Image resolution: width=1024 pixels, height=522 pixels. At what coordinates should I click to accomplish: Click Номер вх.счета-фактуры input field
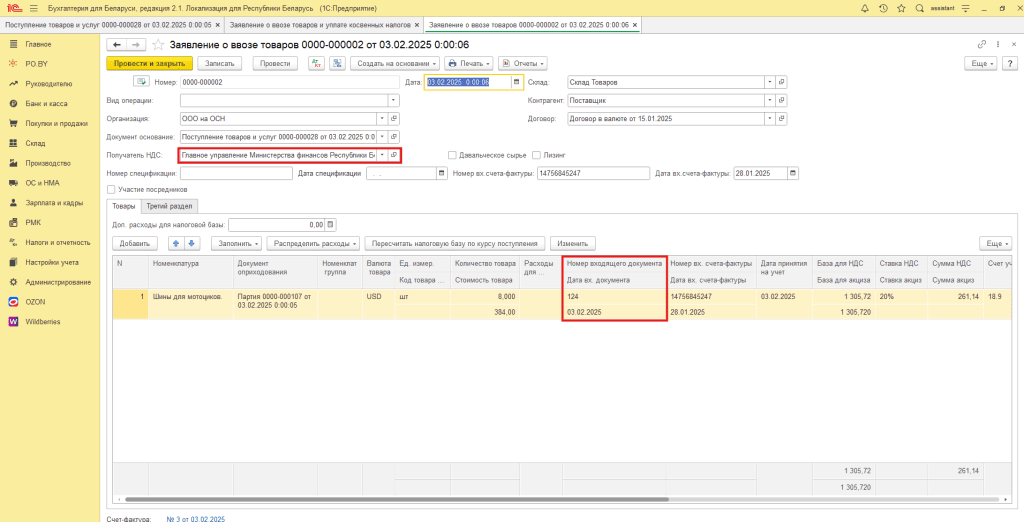pyautogui.click(x=593, y=173)
